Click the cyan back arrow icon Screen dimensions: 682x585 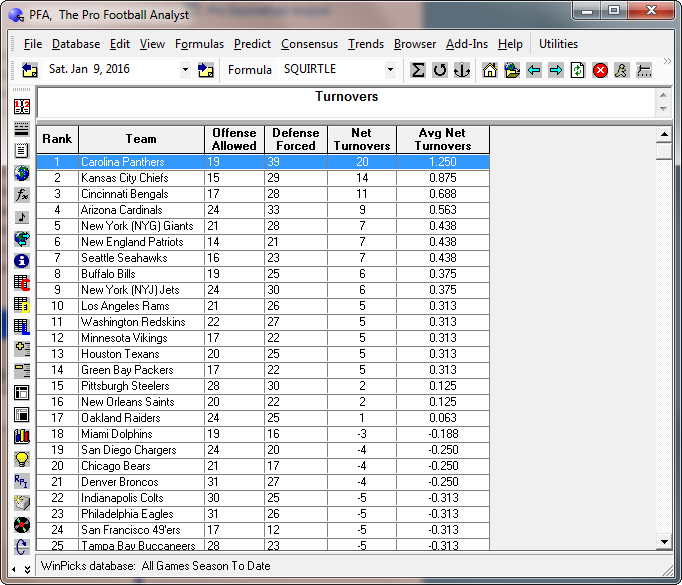(534, 70)
